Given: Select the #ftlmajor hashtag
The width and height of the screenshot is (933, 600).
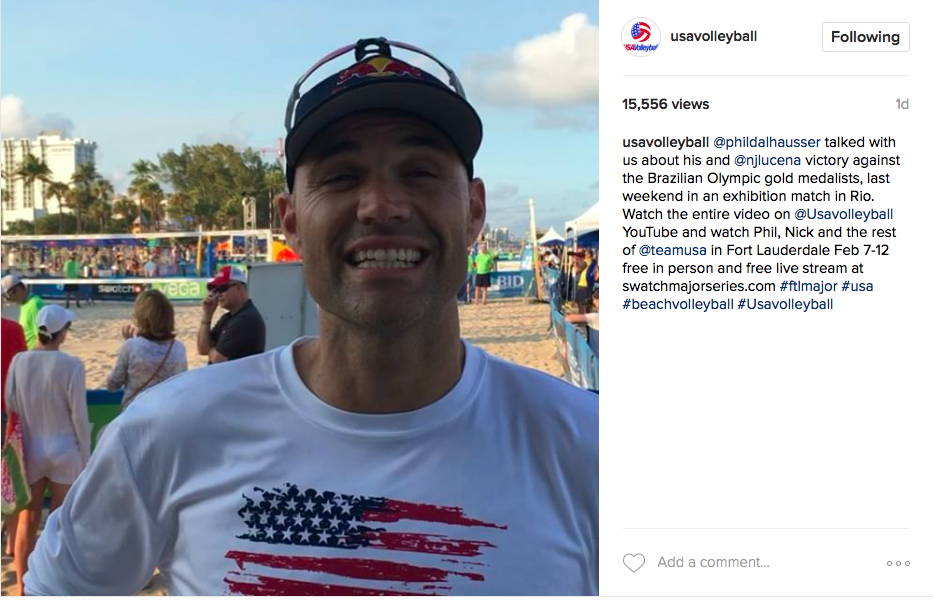Looking at the screenshot, I should click(808, 286).
